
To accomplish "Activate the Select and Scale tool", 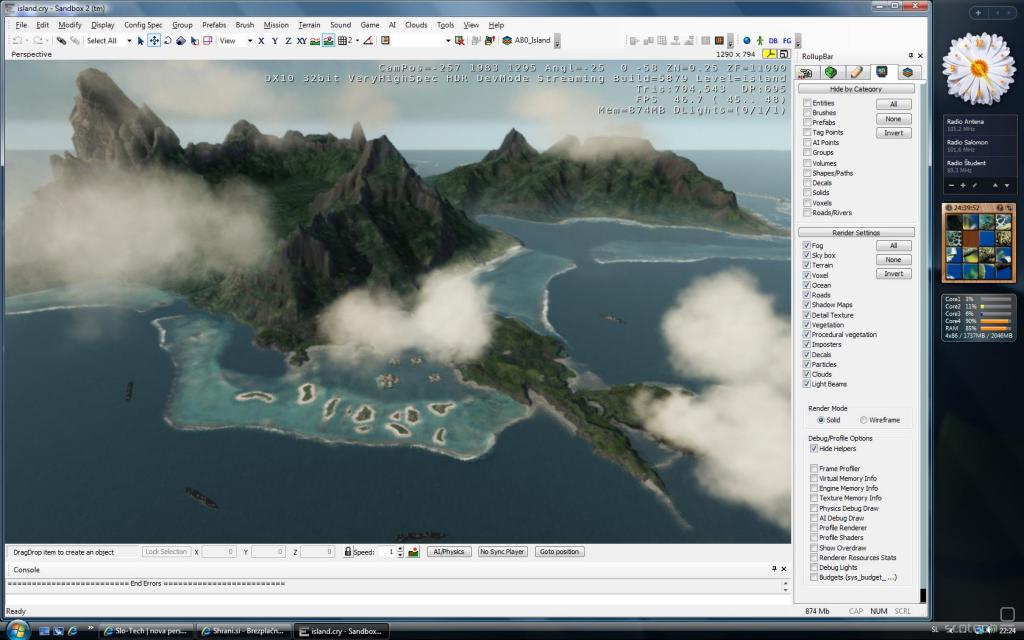I will [x=181, y=40].
